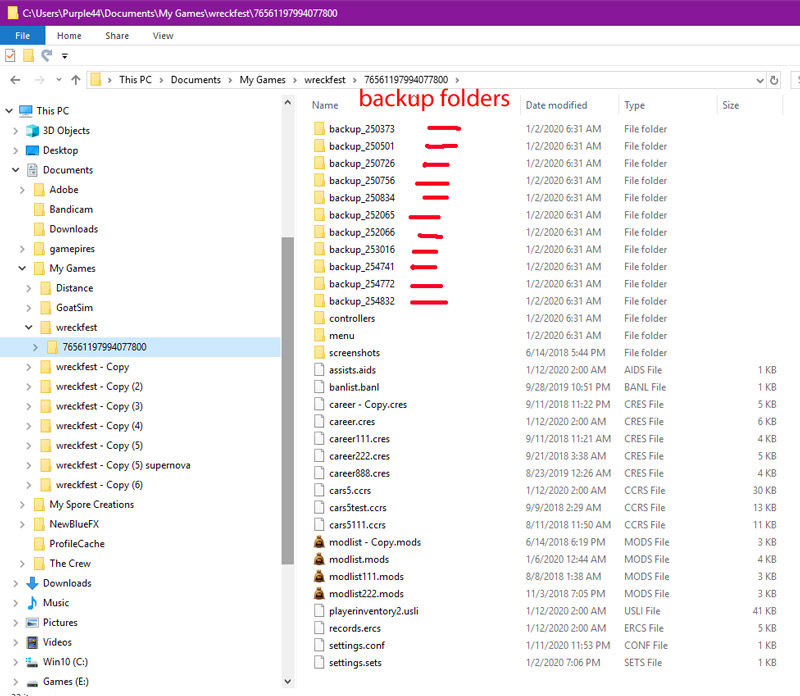Switch to the Home ribbon tab
Screen dimensions: 800x696
coord(69,36)
